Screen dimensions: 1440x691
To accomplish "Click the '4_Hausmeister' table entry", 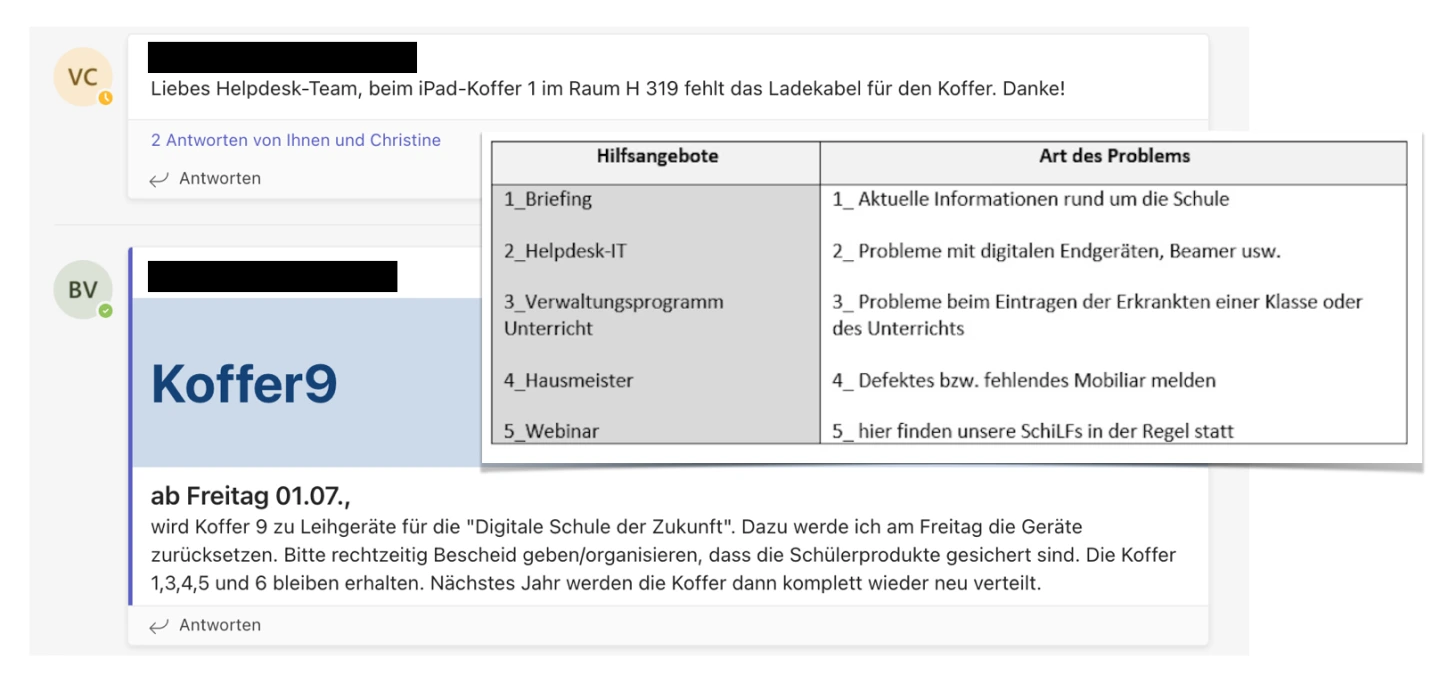I will 568,380.
